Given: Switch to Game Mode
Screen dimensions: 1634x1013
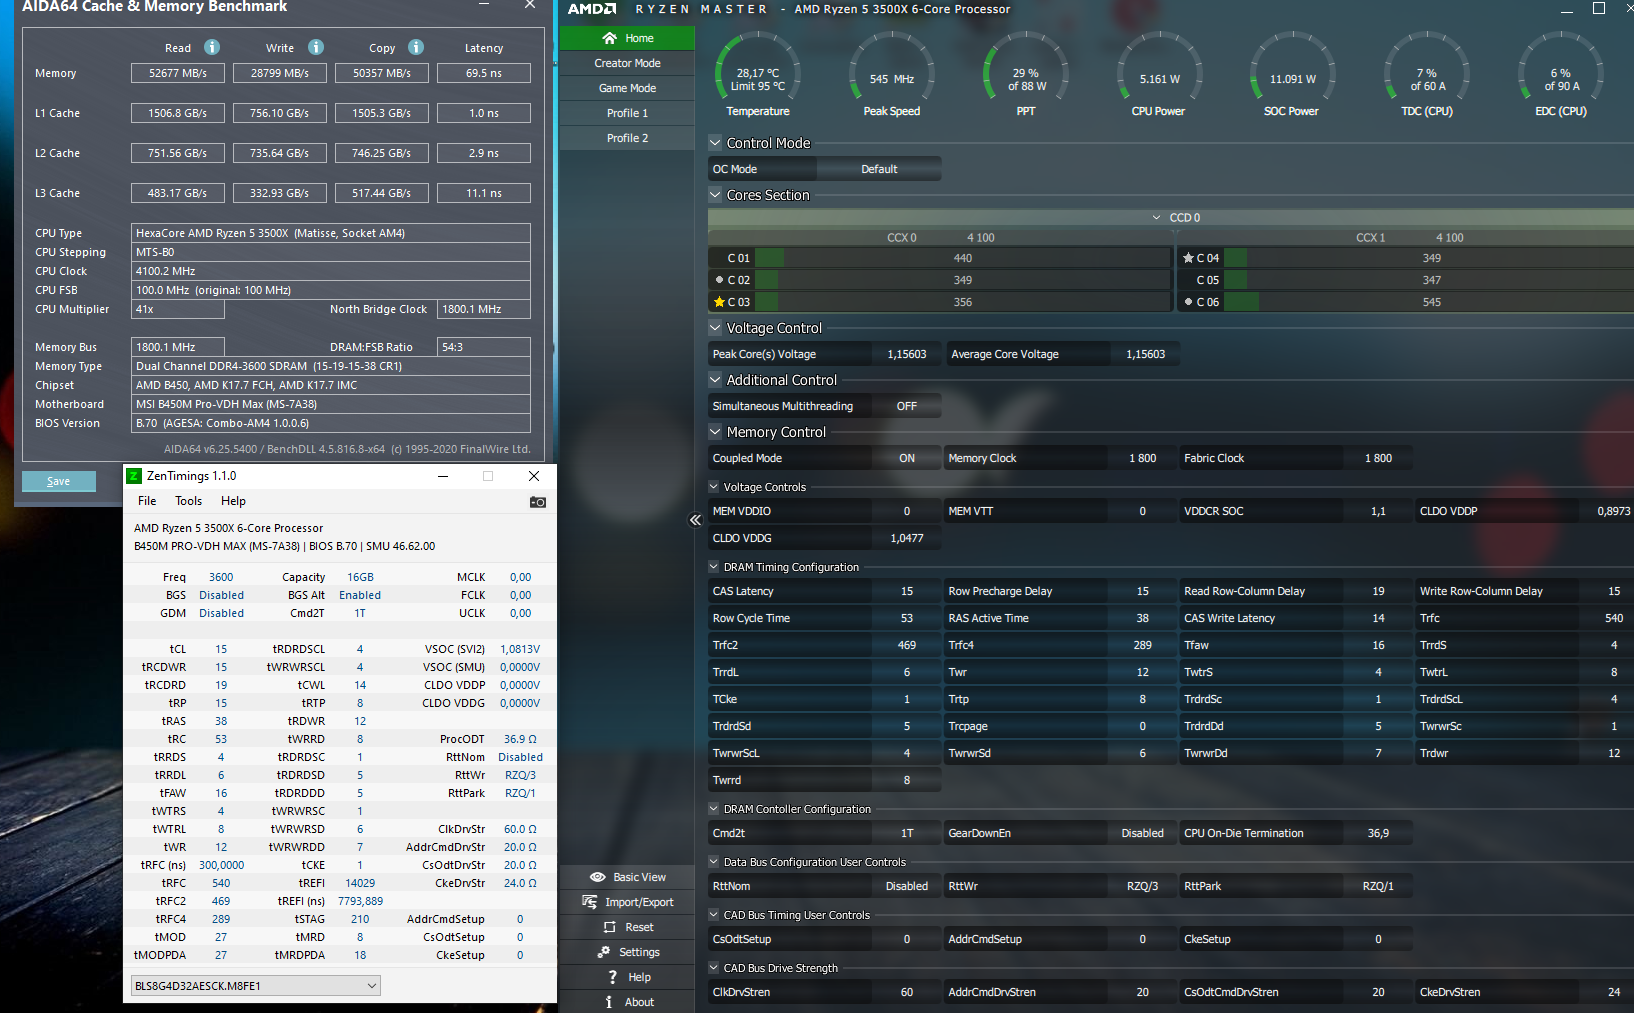Looking at the screenshot, I should coord(627,88).
